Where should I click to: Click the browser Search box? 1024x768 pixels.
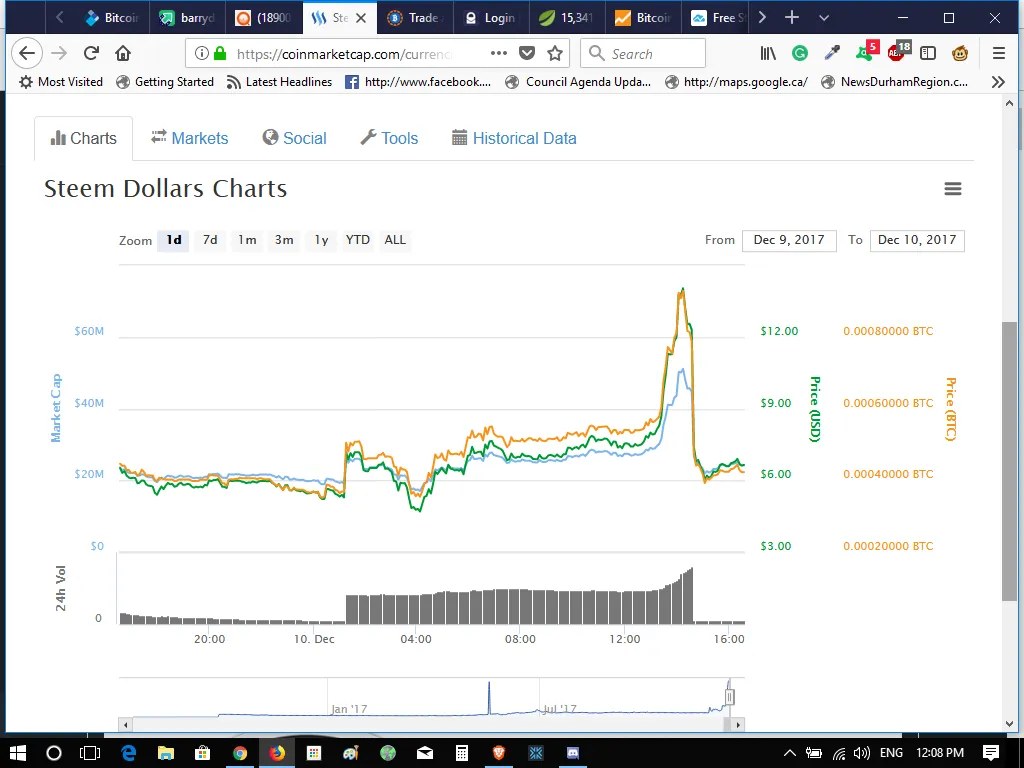point(643,54)
